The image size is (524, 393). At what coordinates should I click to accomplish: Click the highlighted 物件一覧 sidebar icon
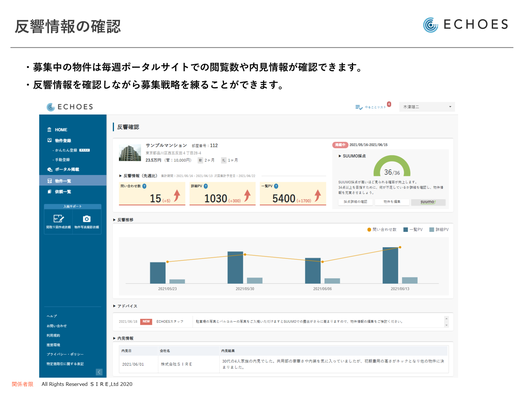pyautogui.click(x=49, y=181)
